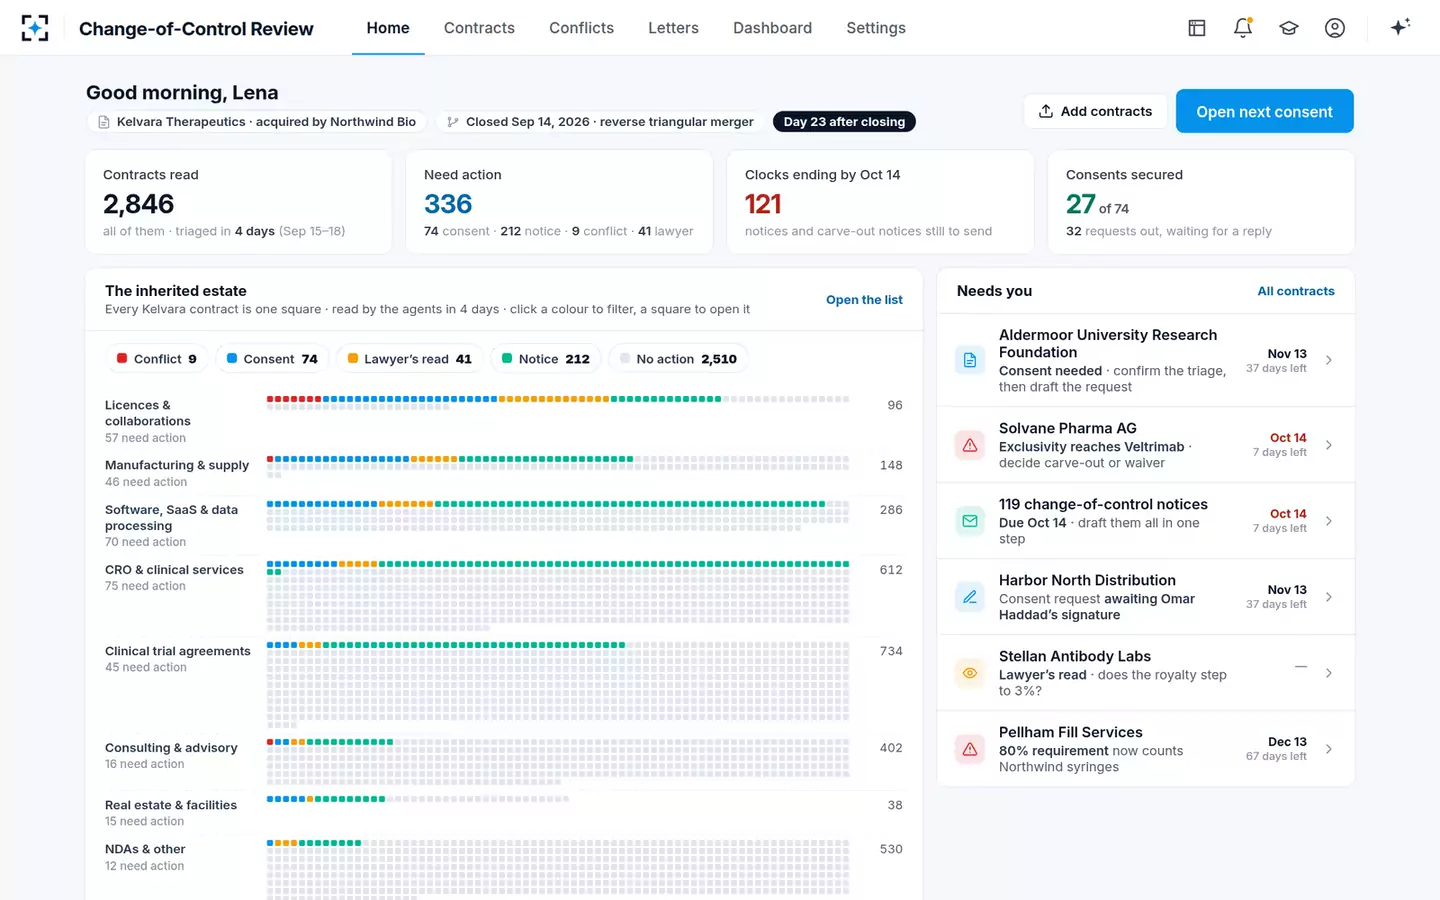Viewport: 1440px width, 900px height.
Task: Switch to the Conflicts tab
Action: tap(581, 28)
